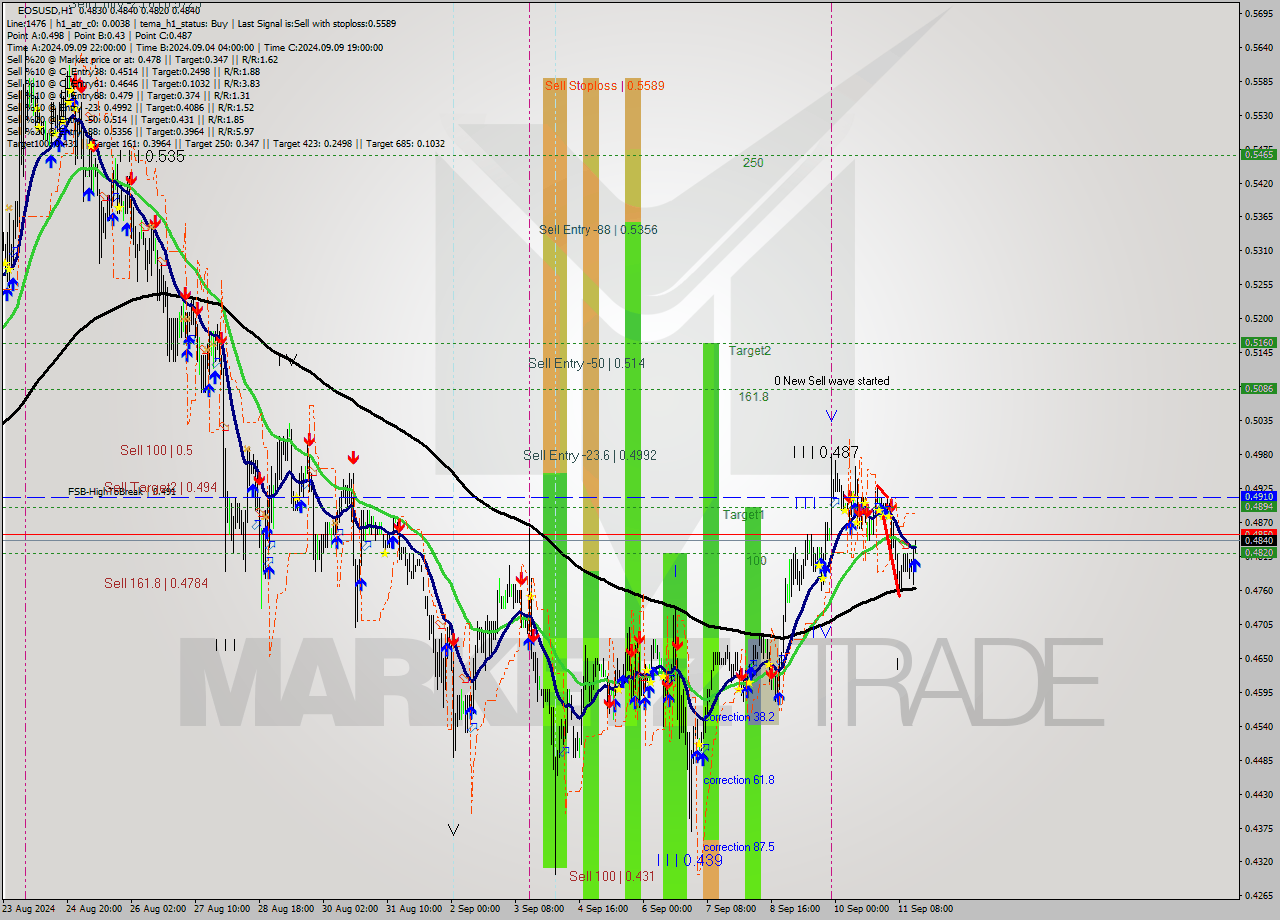Click the '31 Aug 10:00' time axis label
The image size is (1280, 920).
(414, 909)
